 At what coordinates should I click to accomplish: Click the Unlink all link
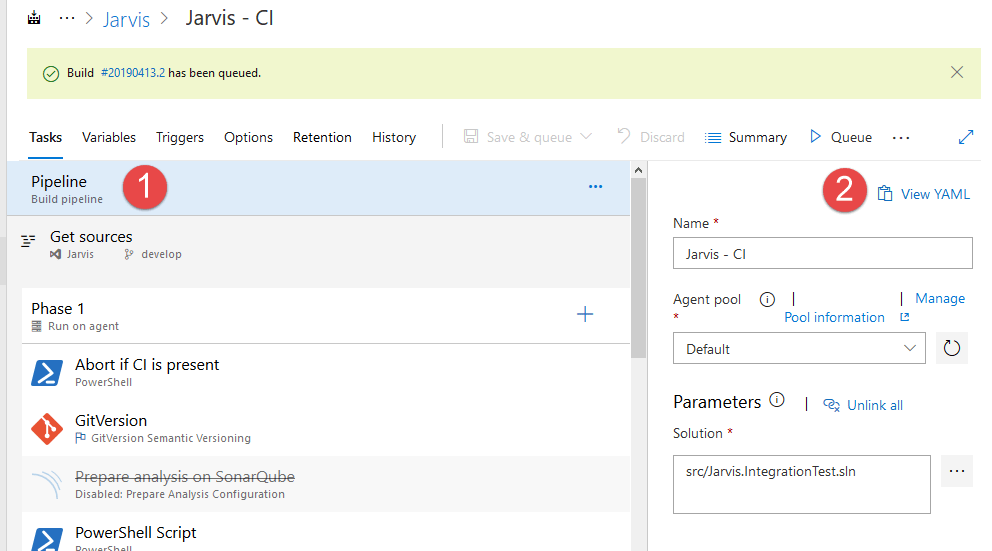coord(875,406)
